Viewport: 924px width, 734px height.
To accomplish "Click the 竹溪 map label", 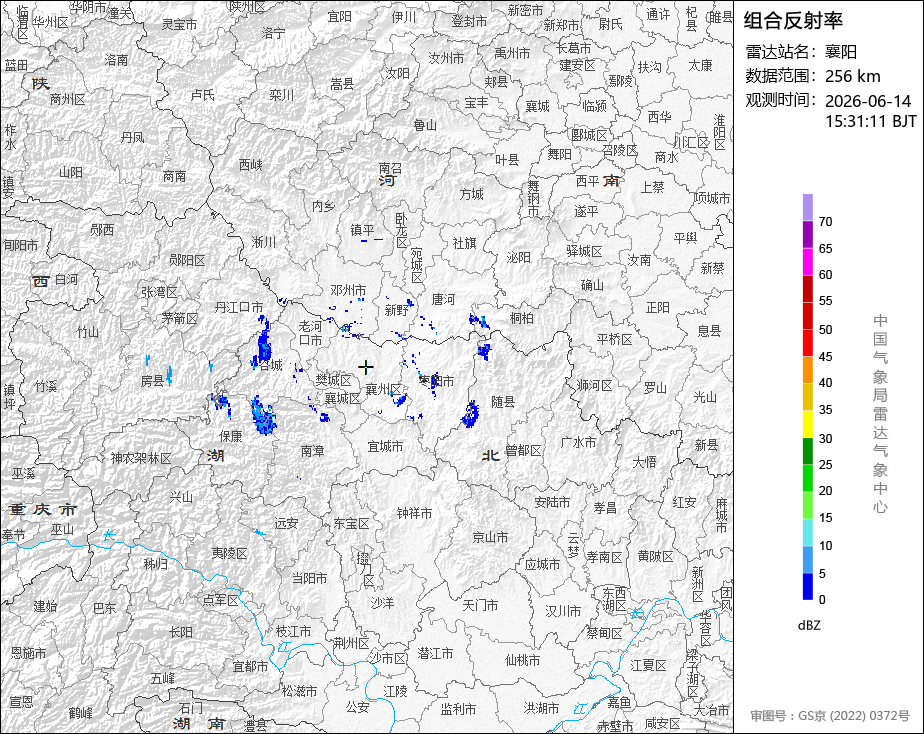I will click(x=46, y=386).
